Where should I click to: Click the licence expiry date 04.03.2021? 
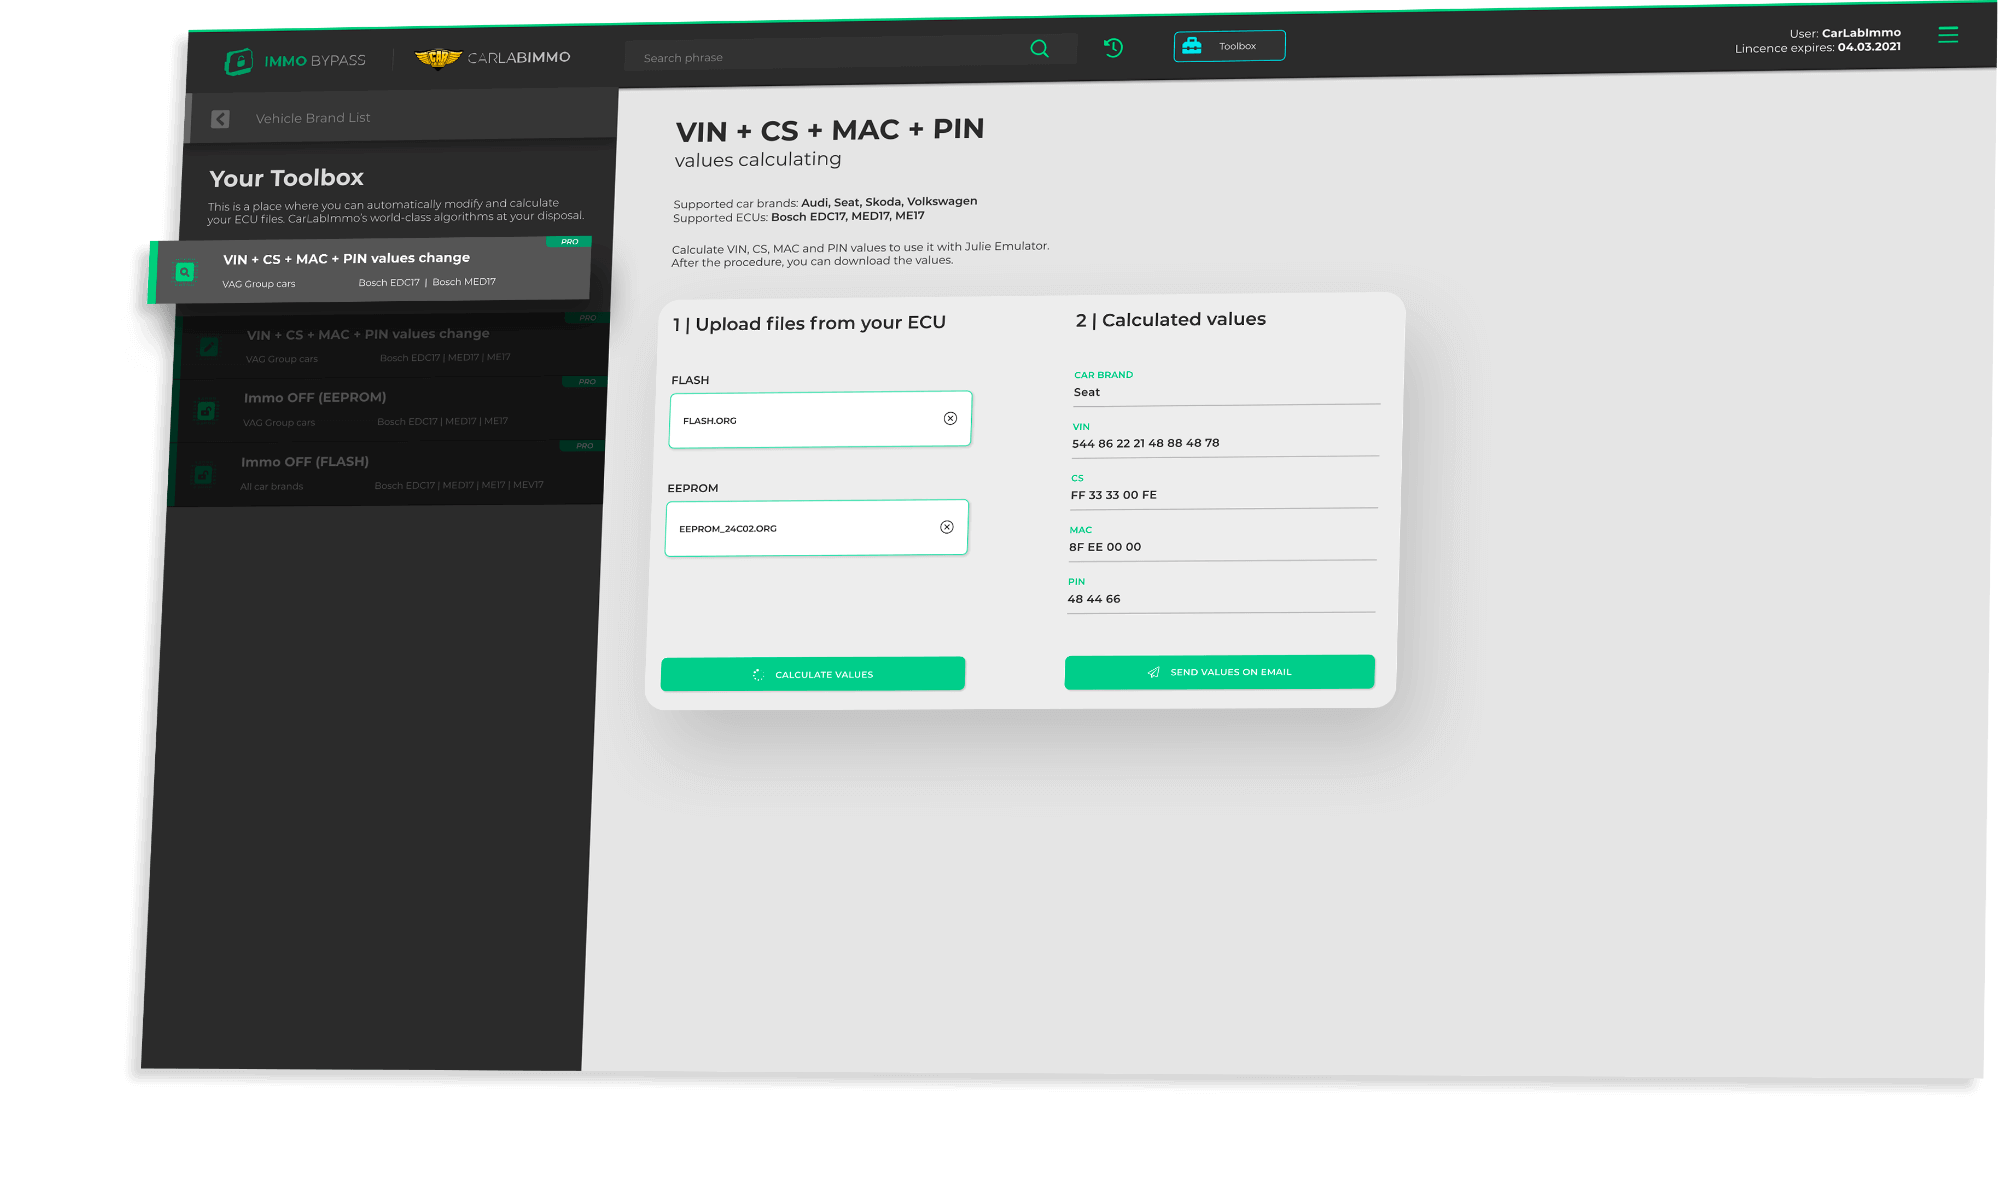click(x=1869, y=47)
